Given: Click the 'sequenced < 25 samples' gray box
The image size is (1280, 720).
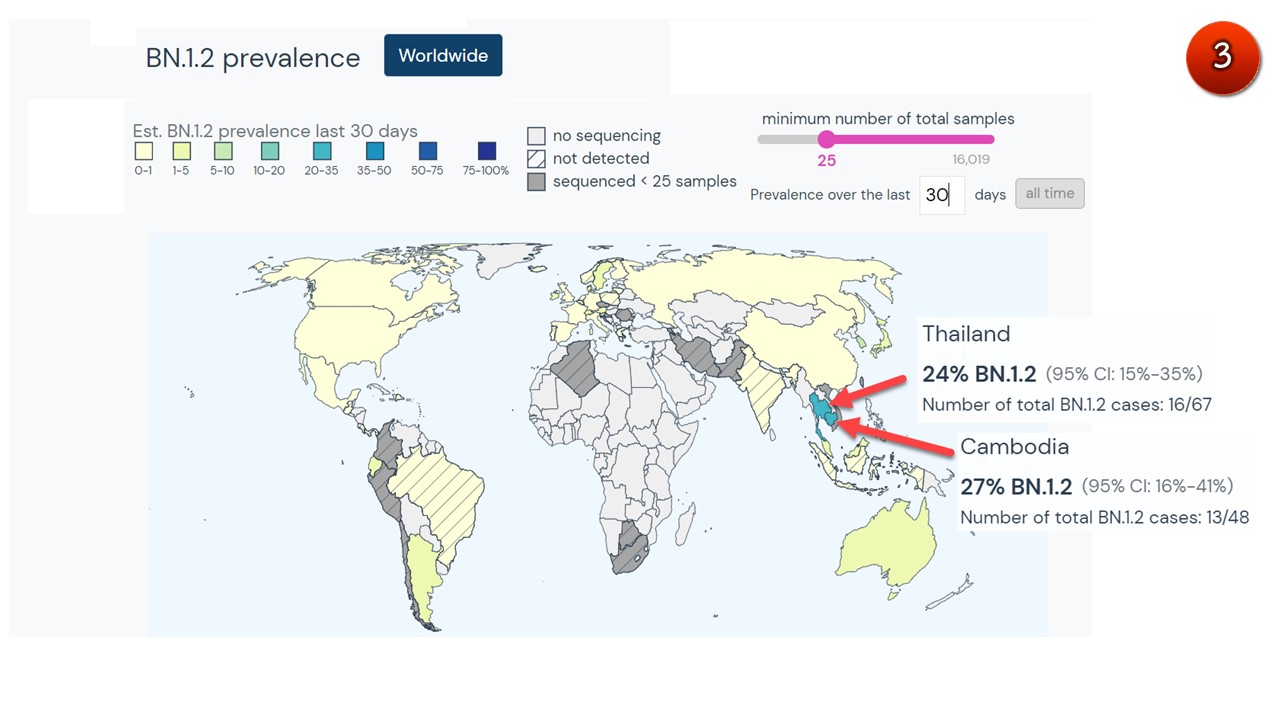Looking at the screenshot, I should (x=537, y=182).
